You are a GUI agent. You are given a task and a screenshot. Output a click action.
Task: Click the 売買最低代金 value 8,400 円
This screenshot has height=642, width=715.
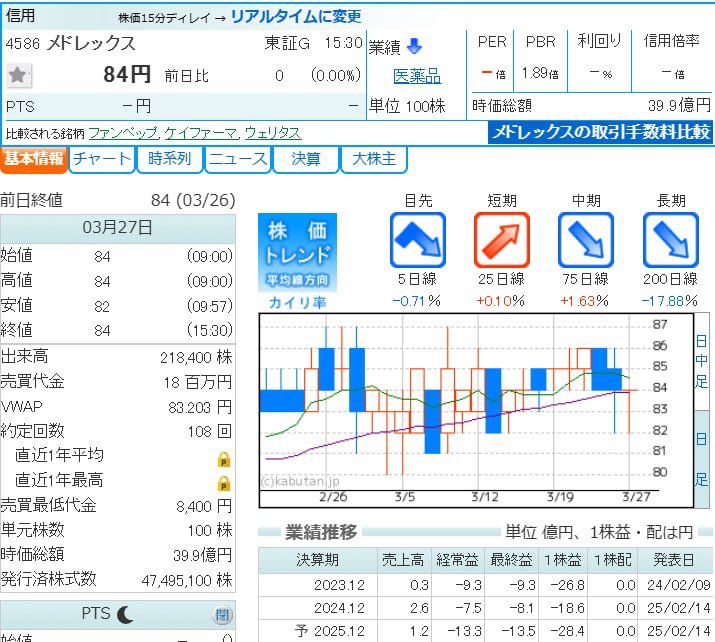pos(204,506)
